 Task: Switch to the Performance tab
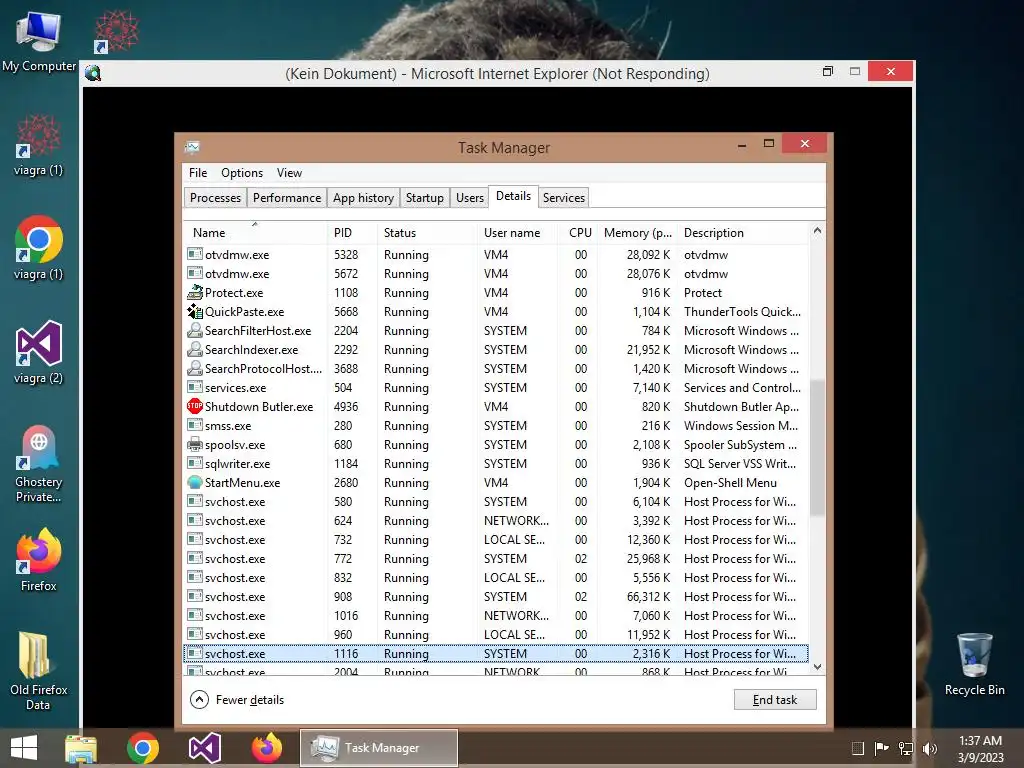click(x=287, y=198)
